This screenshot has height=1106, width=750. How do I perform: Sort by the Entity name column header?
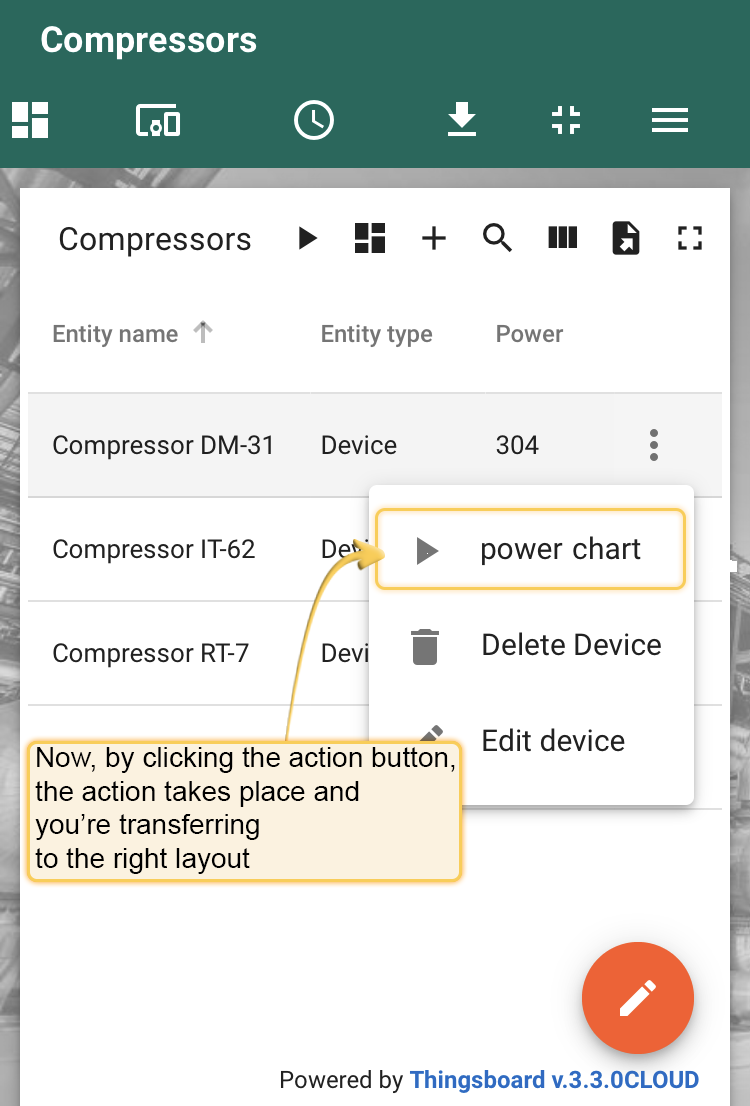tap(115, 334)
